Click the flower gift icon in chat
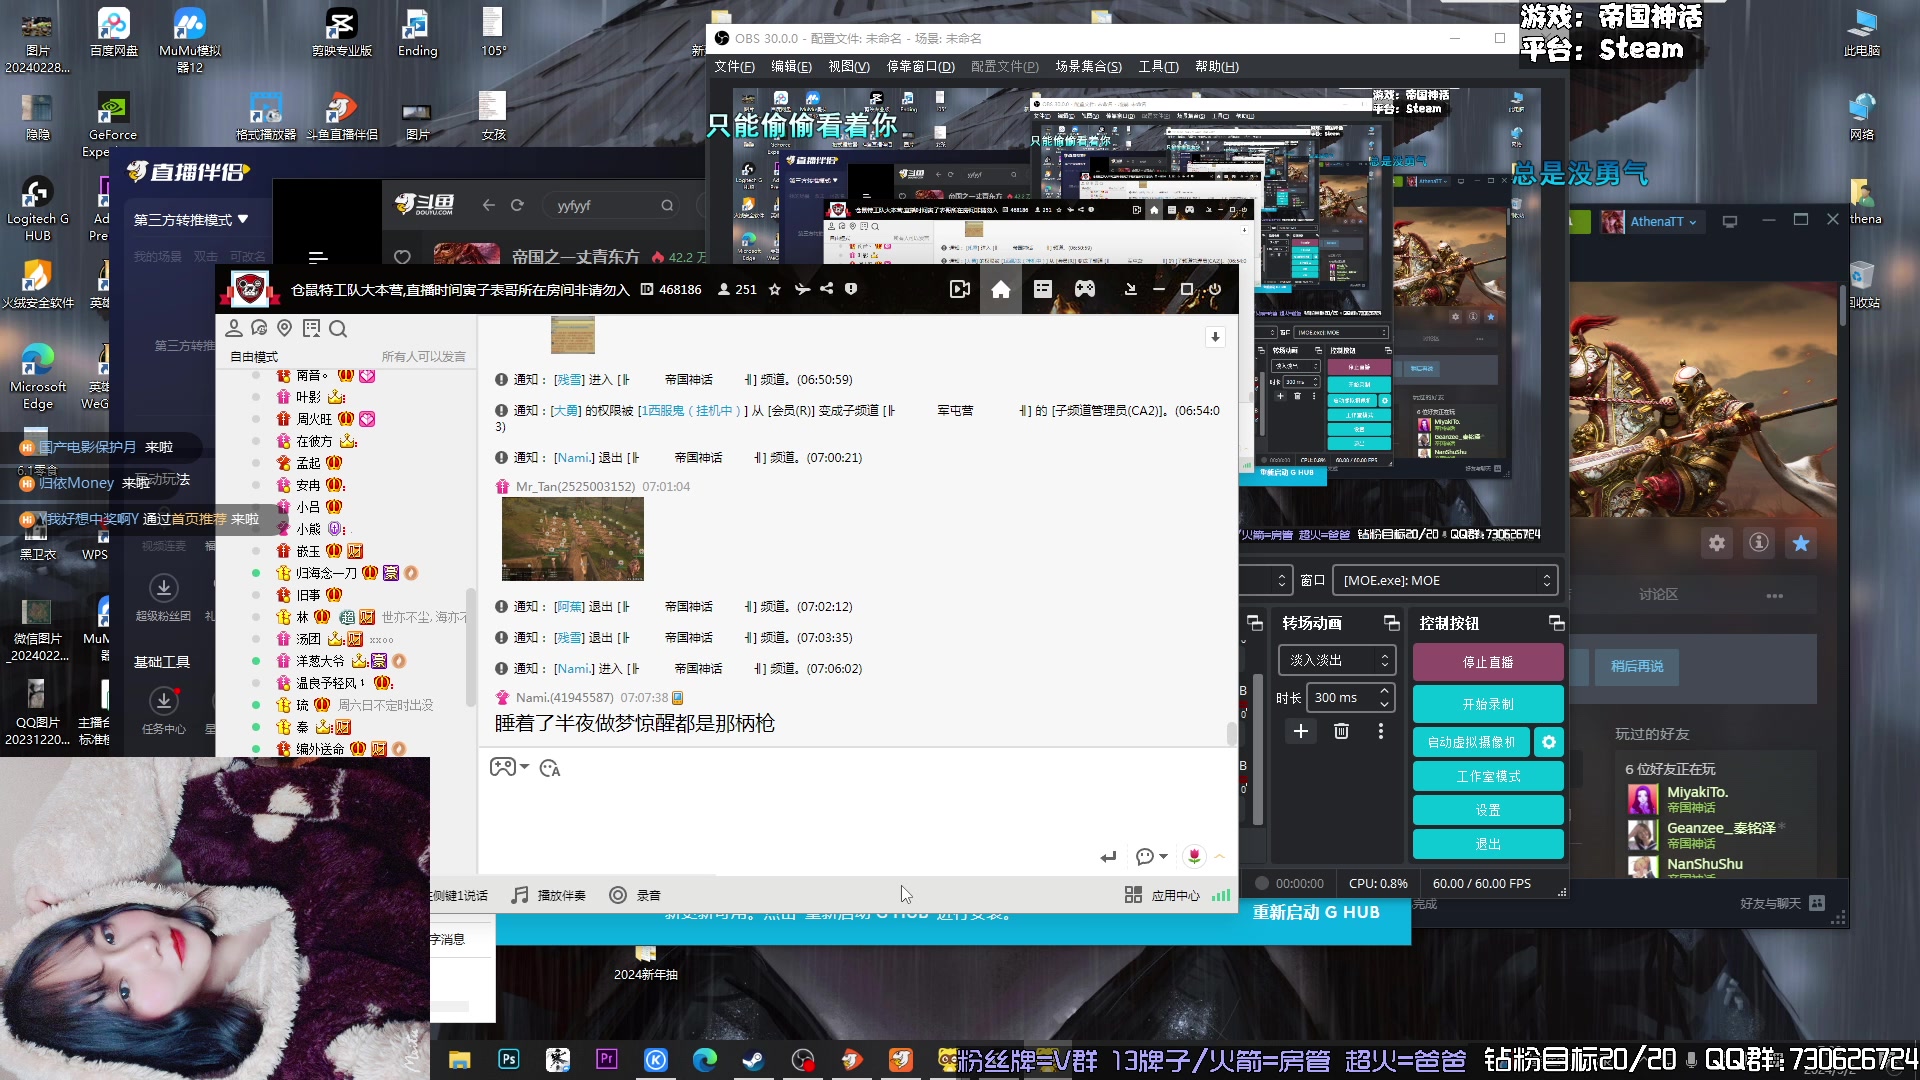 tap(1194, 856)
